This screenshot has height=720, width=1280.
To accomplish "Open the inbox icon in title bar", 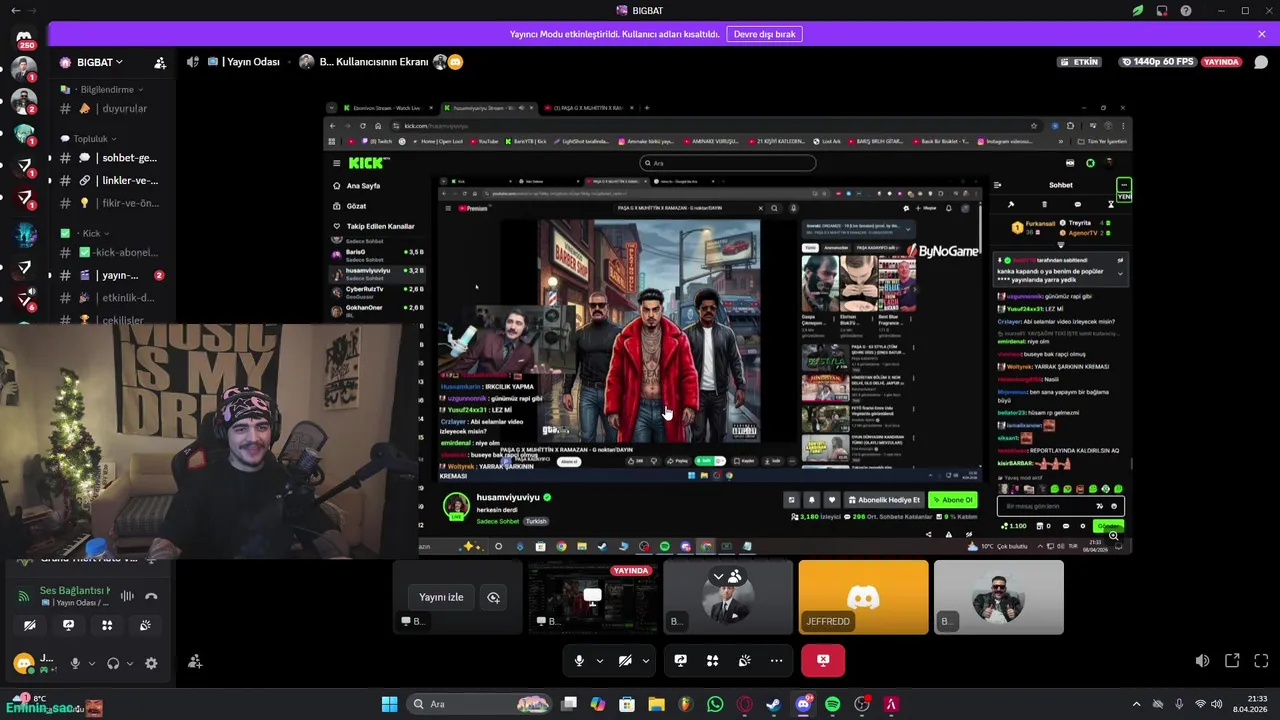I will (1162, 11).
